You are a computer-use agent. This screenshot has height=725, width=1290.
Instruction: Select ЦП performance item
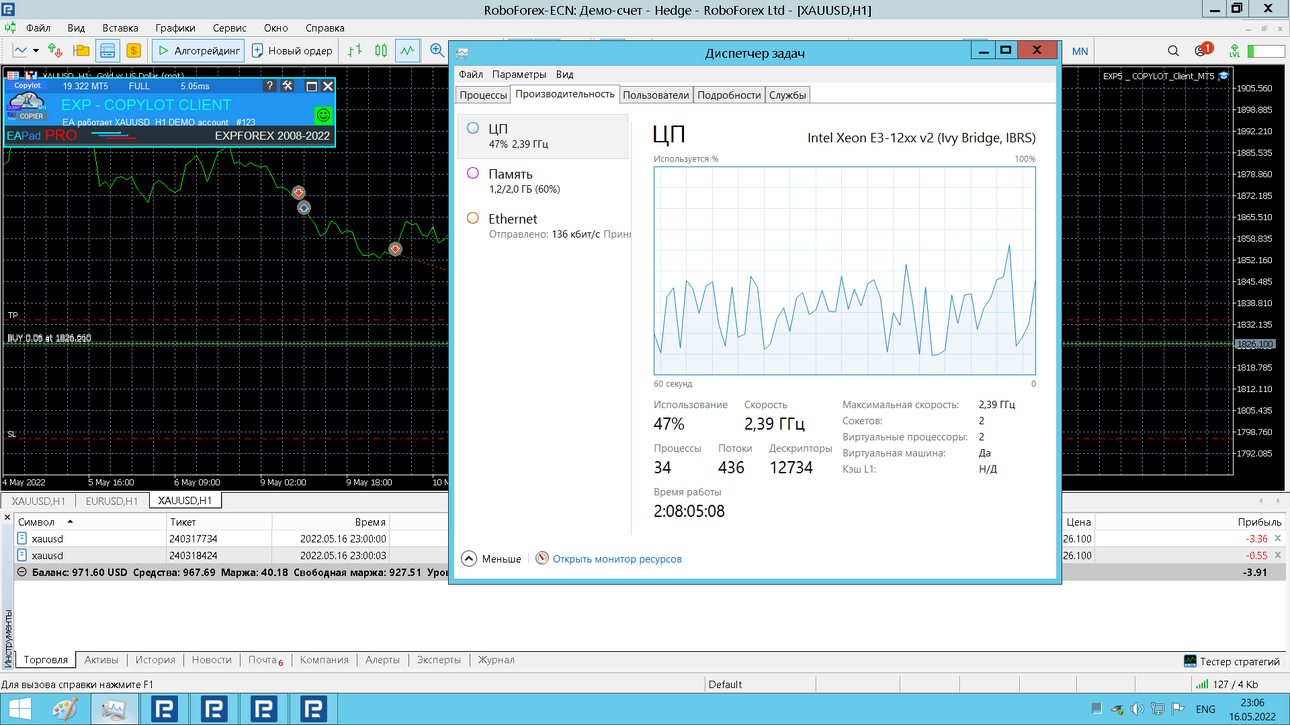point(542,136)
